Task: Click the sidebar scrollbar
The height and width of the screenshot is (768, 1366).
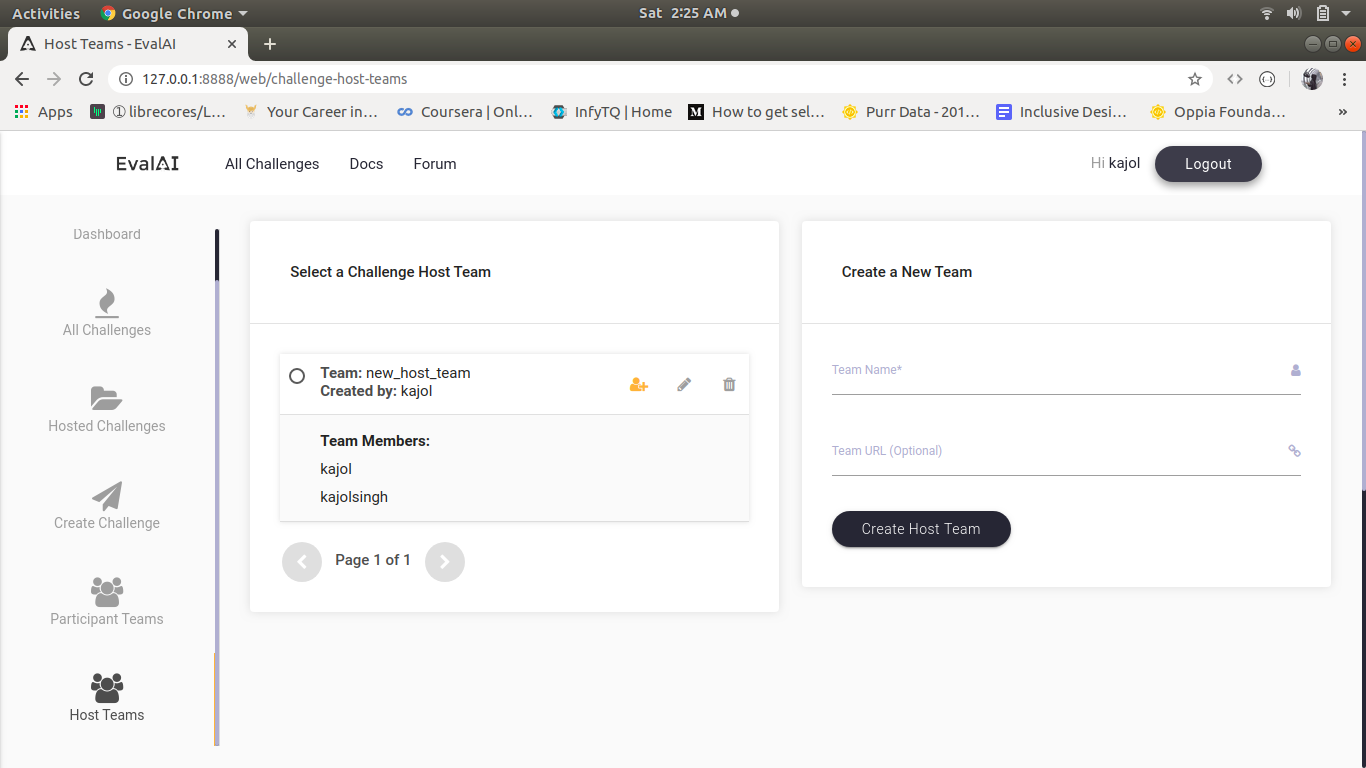Action: tap(216, 487)
